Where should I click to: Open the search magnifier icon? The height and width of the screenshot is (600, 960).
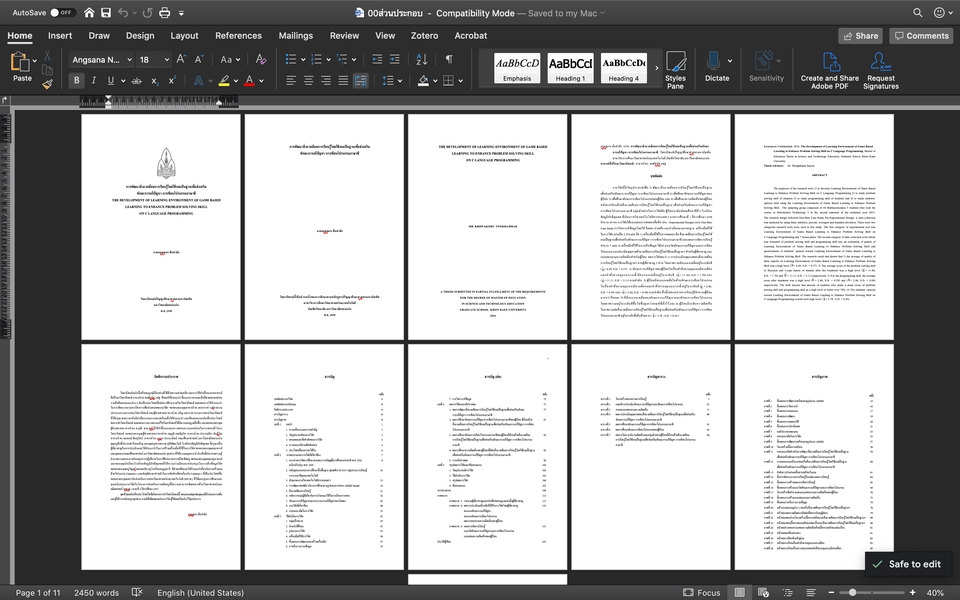[917, 12]
